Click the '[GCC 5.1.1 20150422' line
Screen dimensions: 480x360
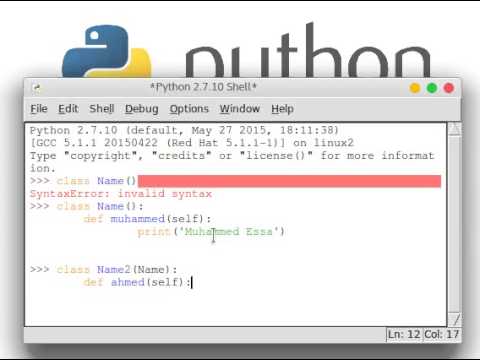click(x=192, y=143)
